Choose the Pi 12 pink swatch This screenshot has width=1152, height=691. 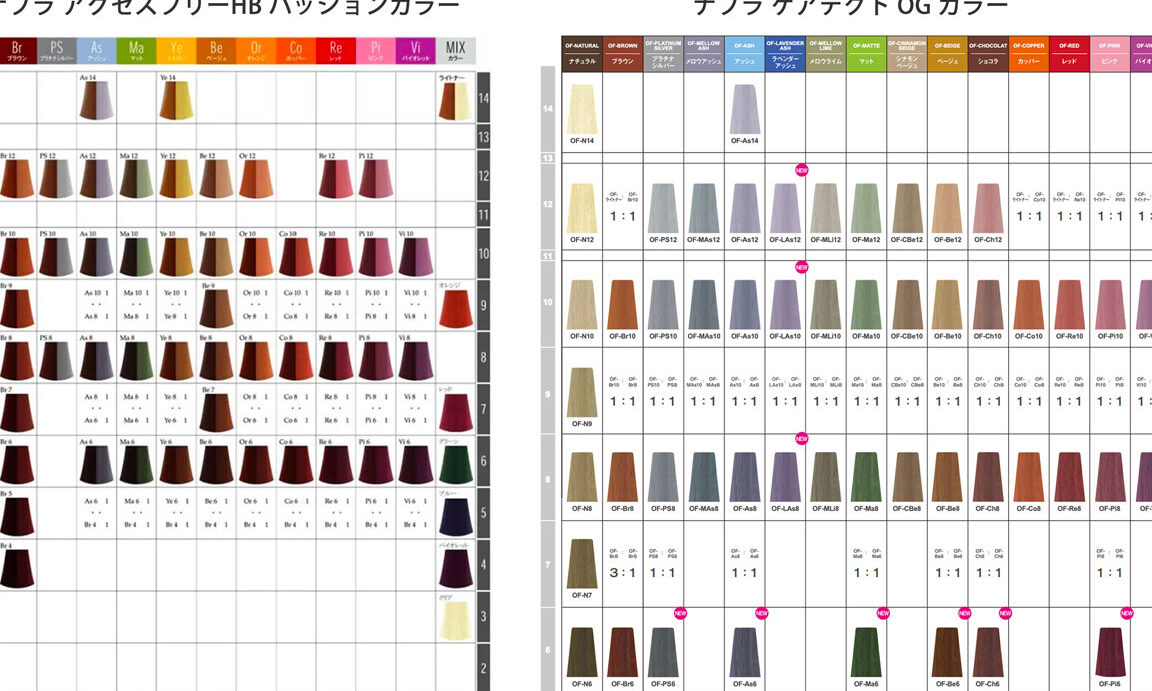375,179
